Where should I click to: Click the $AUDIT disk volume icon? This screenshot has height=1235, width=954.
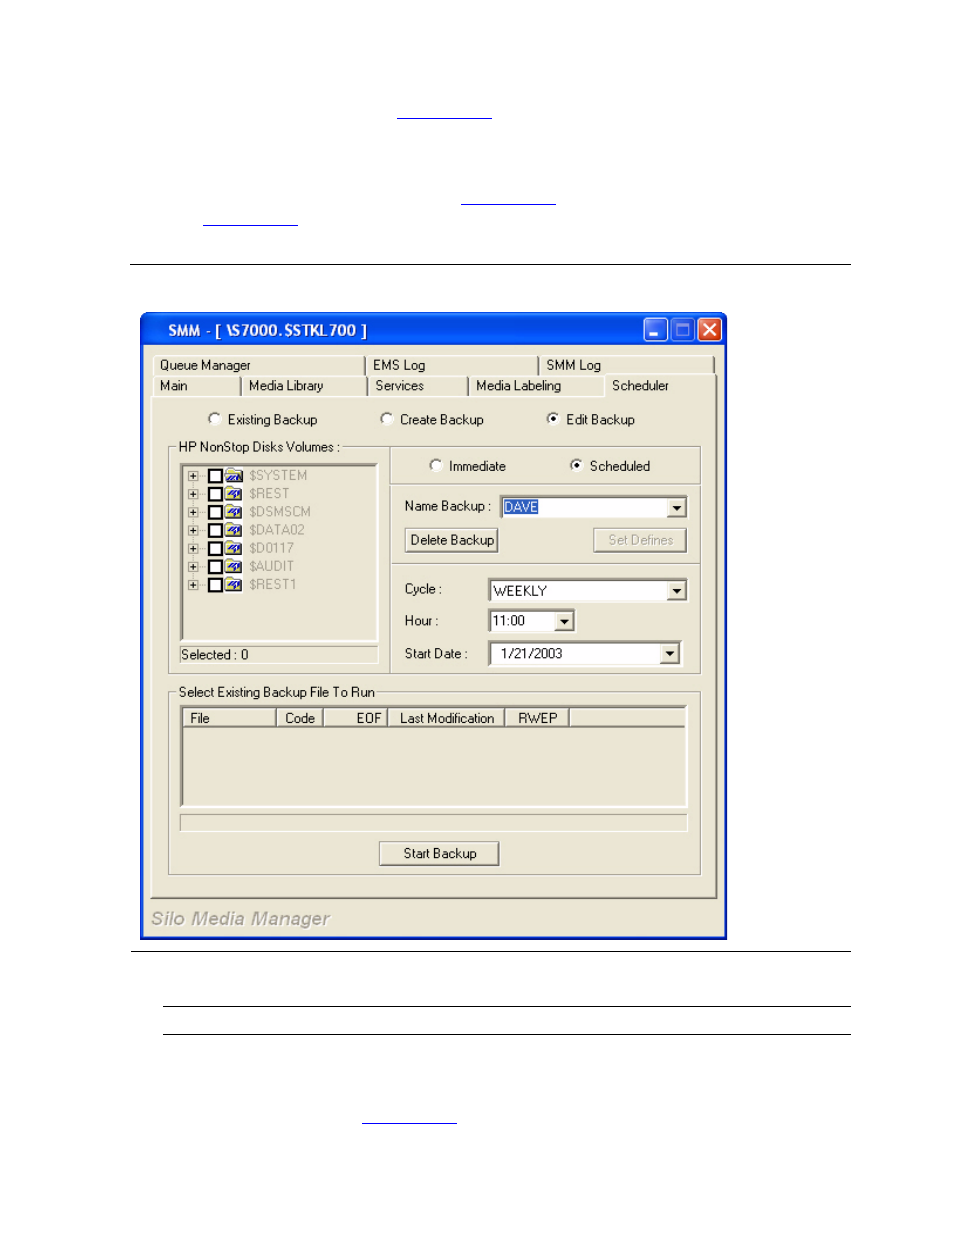[x=234, y=566]
